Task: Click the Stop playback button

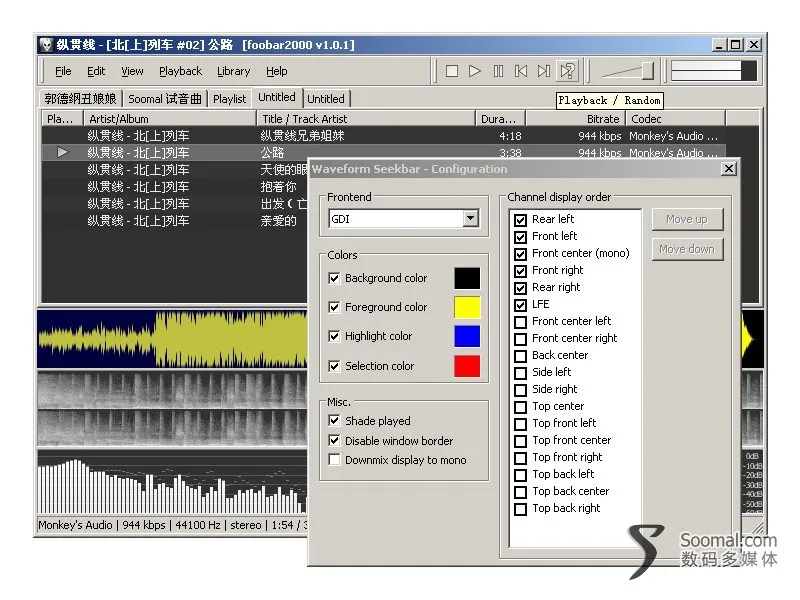Action: [x=452, y=71]
